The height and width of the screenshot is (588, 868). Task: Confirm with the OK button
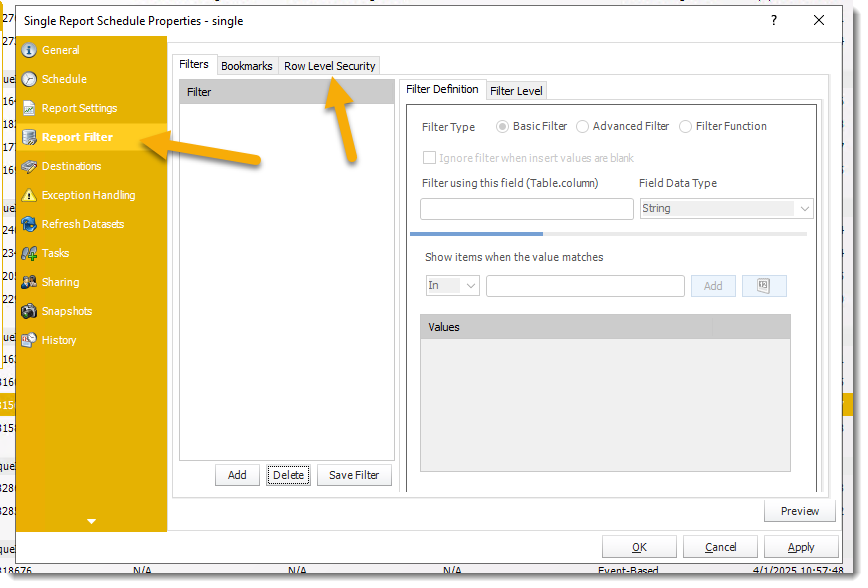pyautogui.click(x=639, y=547)
